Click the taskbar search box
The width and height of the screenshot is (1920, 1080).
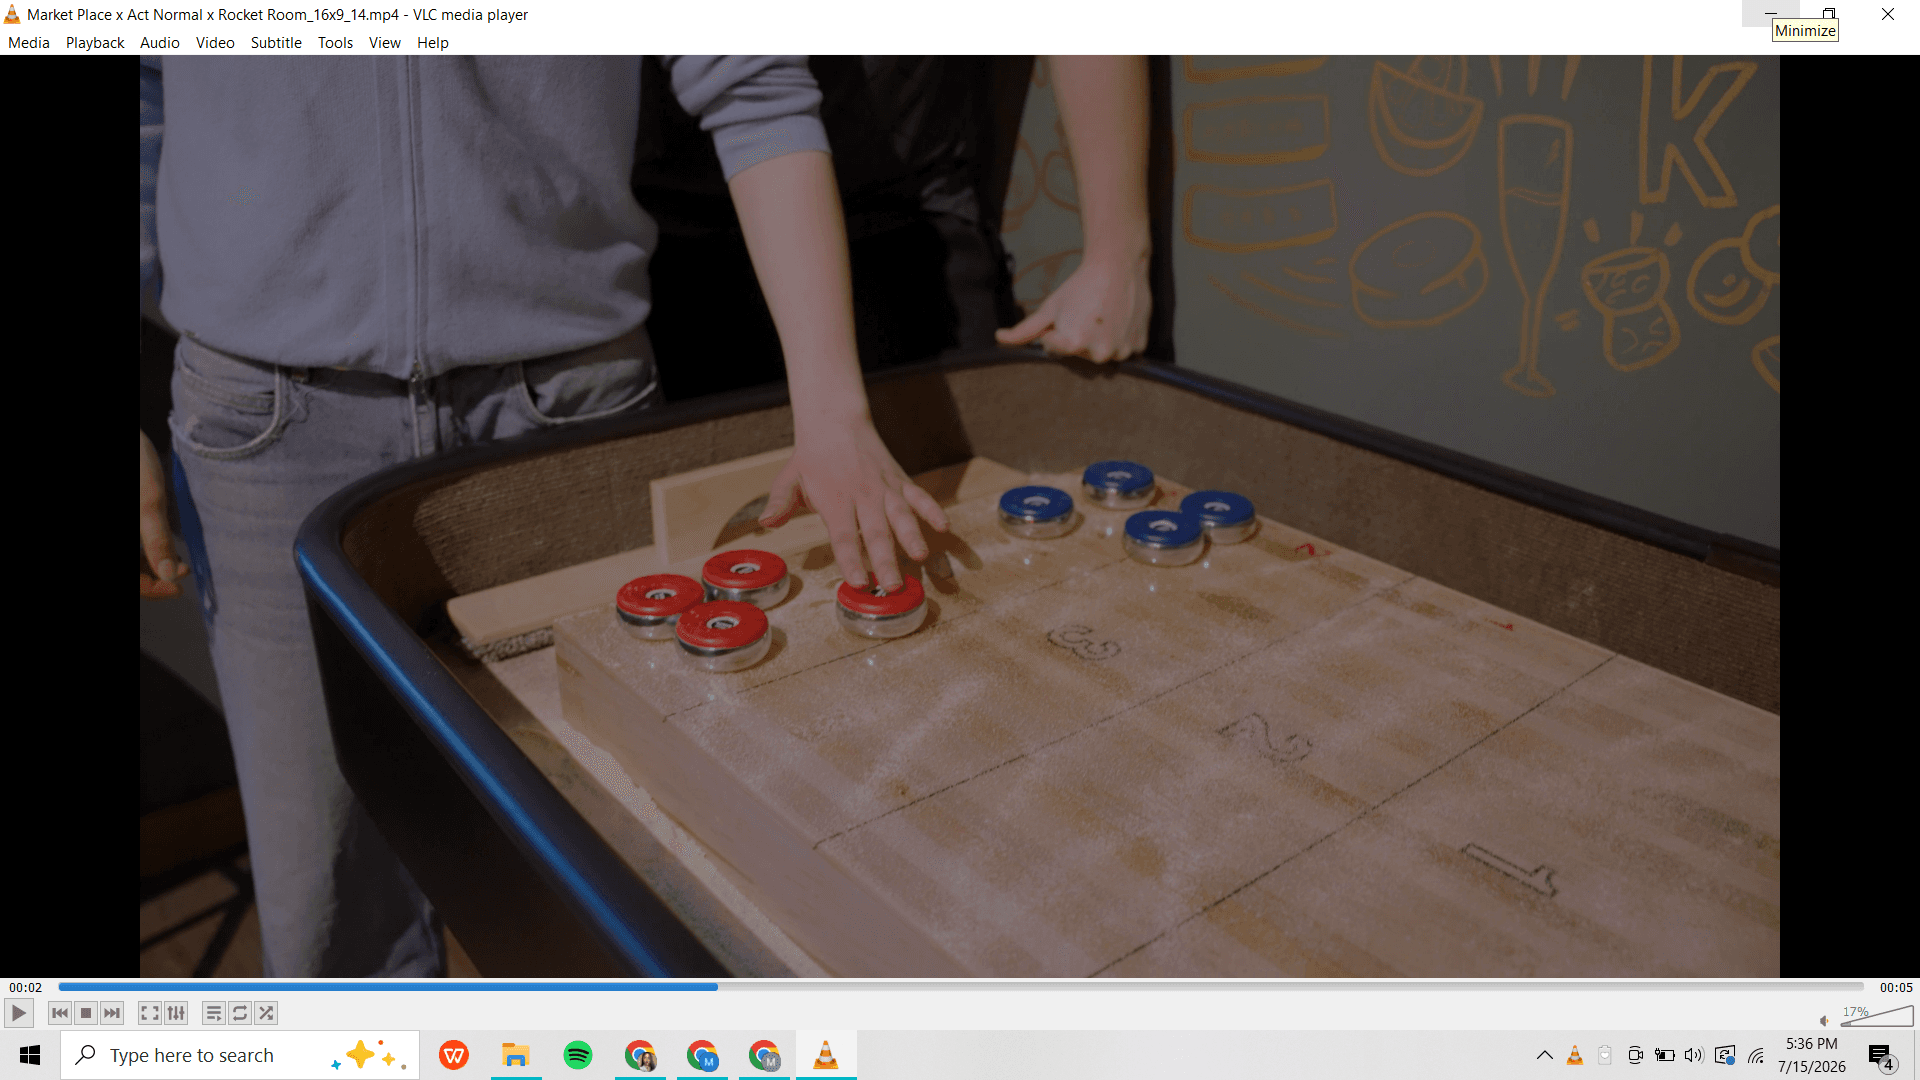pyautogui.click(x=240, y=1055)
